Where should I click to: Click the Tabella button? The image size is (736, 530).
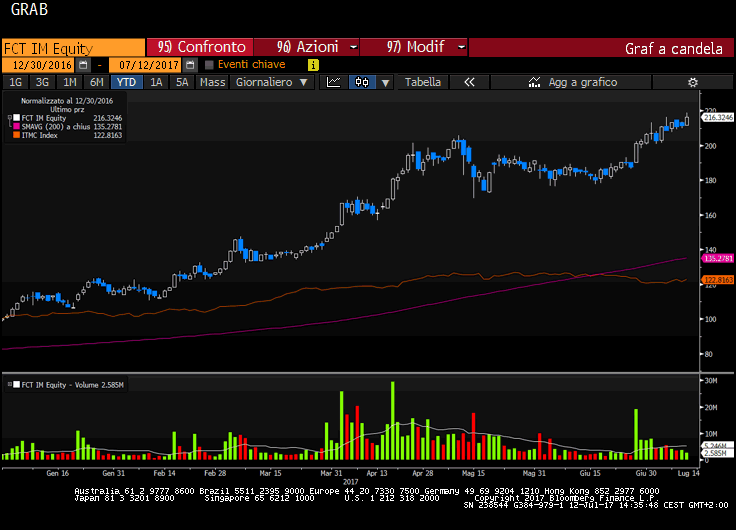pyautogui.click(x=422, y=82)
